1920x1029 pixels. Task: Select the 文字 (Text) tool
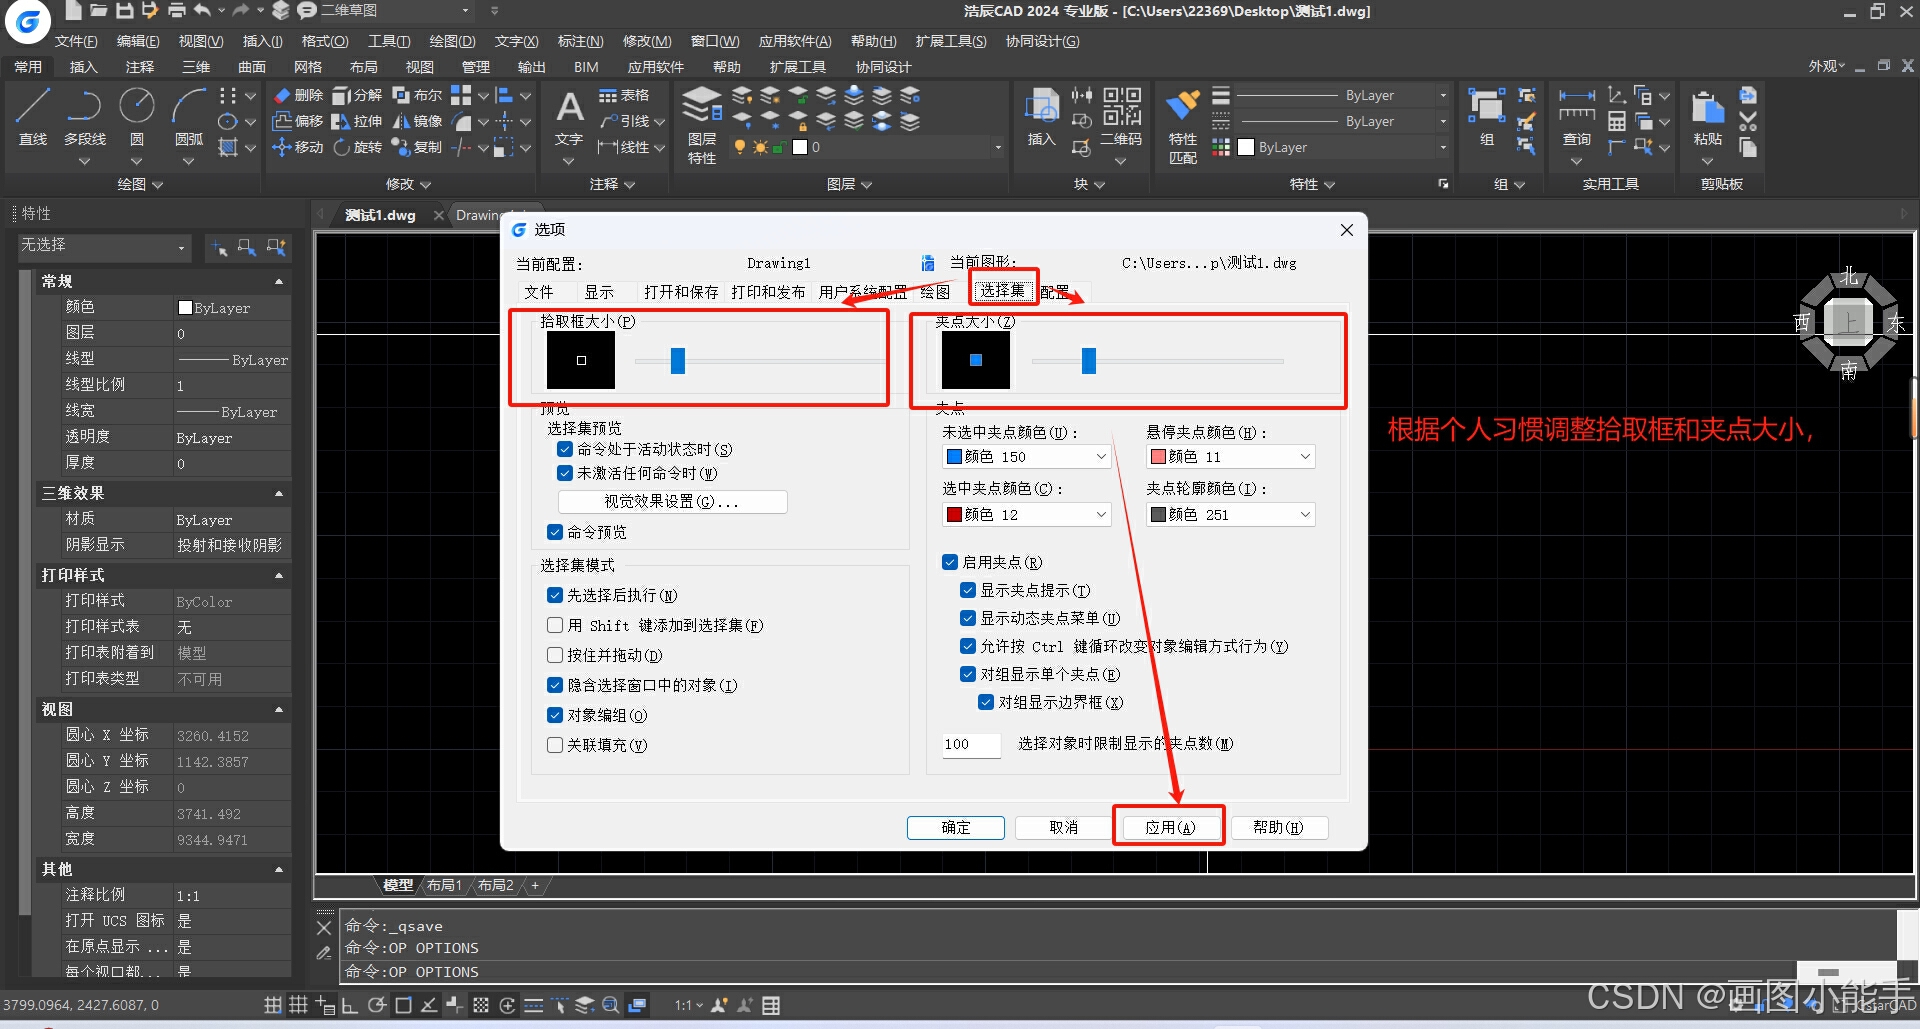pyautogui.click(x=569, y=118)
